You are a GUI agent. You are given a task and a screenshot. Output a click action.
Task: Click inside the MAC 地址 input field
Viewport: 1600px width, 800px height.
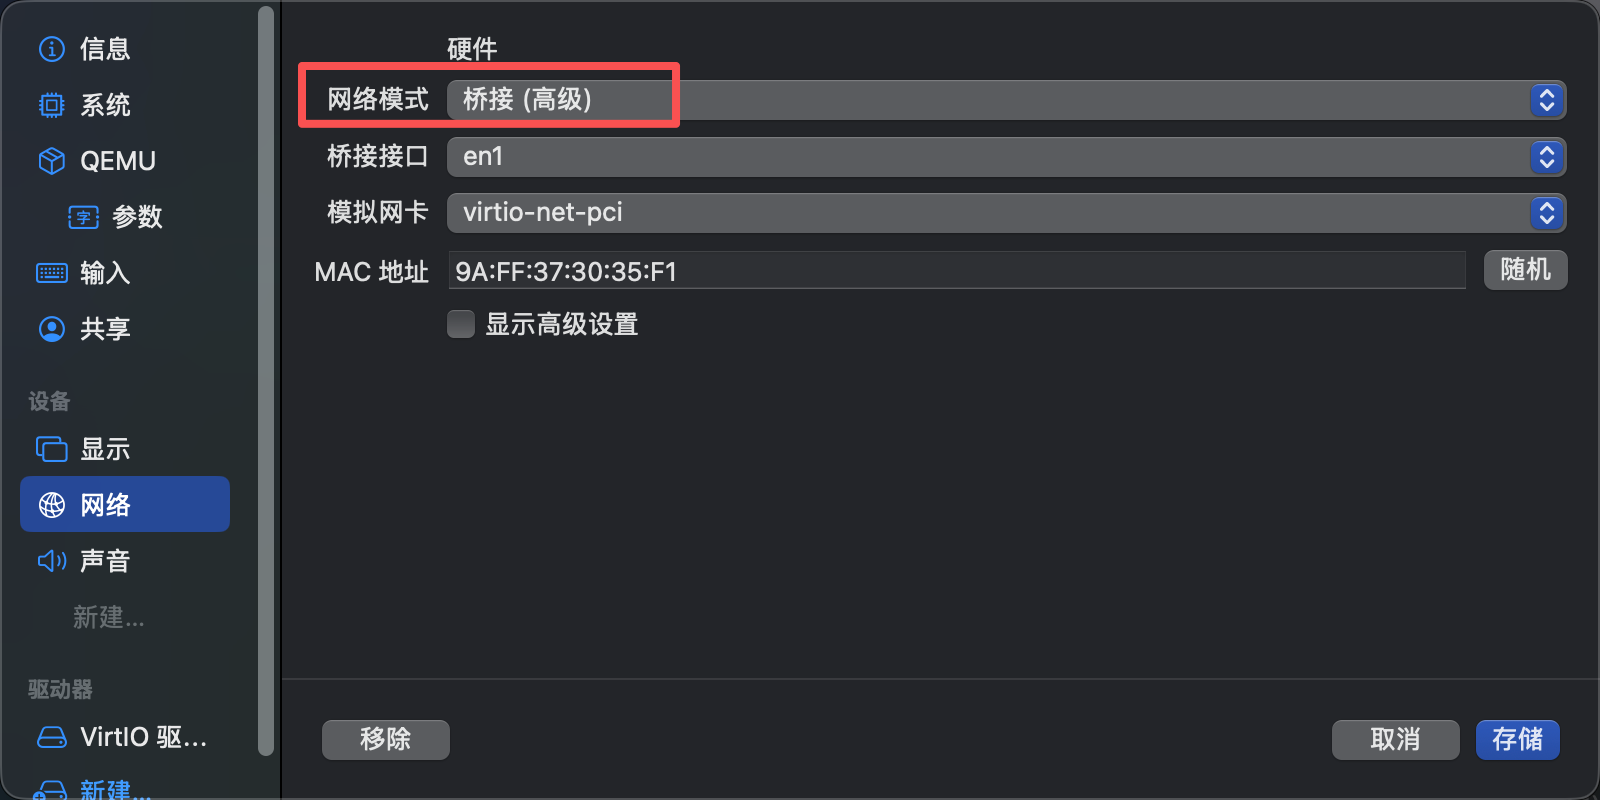[x=900, y=271]
